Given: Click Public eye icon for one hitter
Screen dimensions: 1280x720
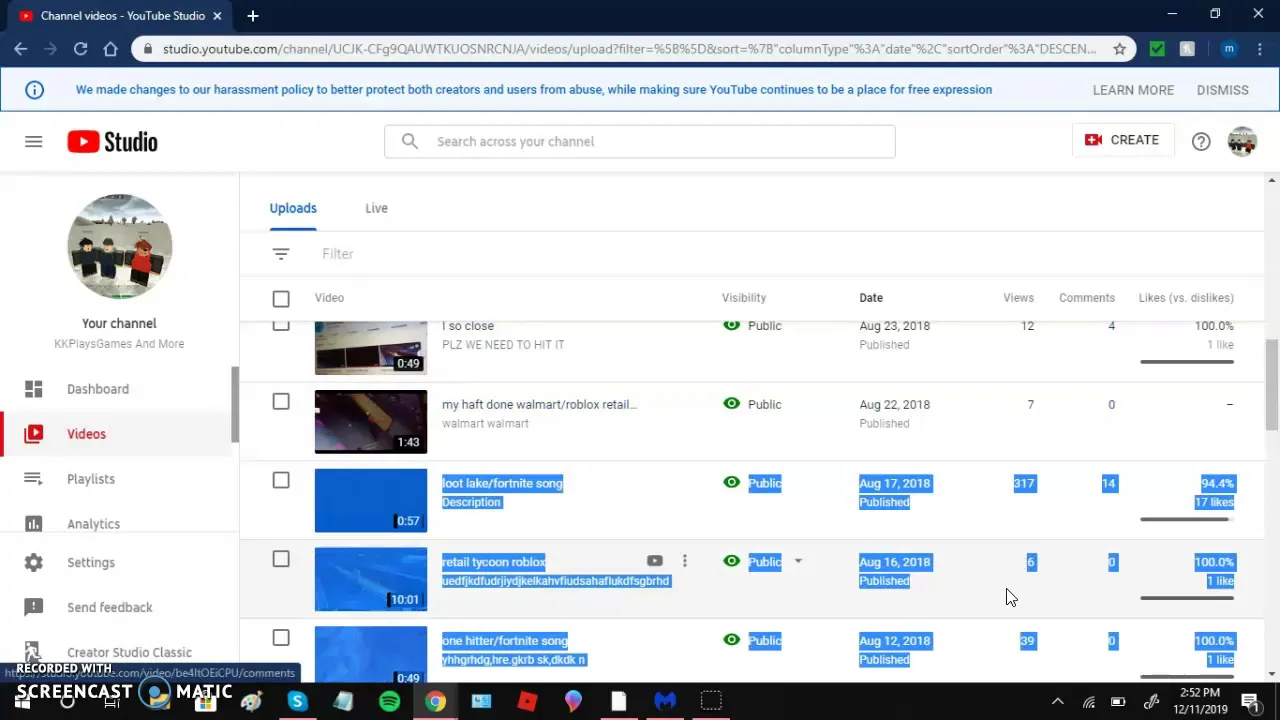Looking at the screenshot, I should coord(732,640).
